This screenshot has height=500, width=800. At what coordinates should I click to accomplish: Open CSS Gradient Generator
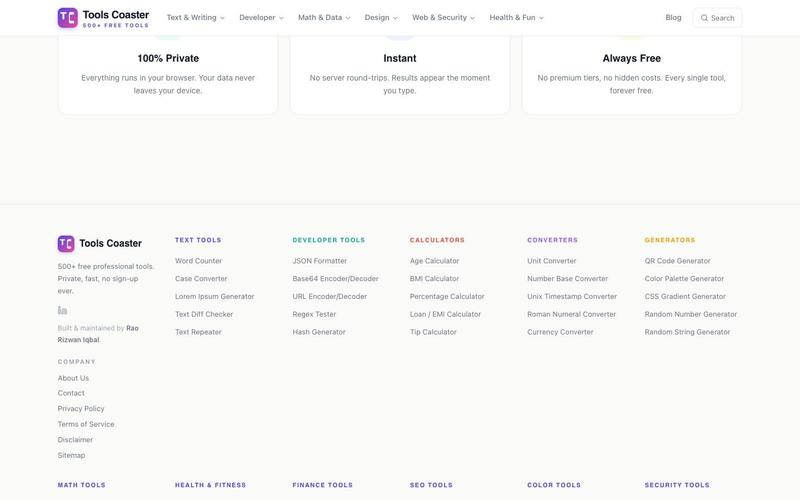[685, 296]
